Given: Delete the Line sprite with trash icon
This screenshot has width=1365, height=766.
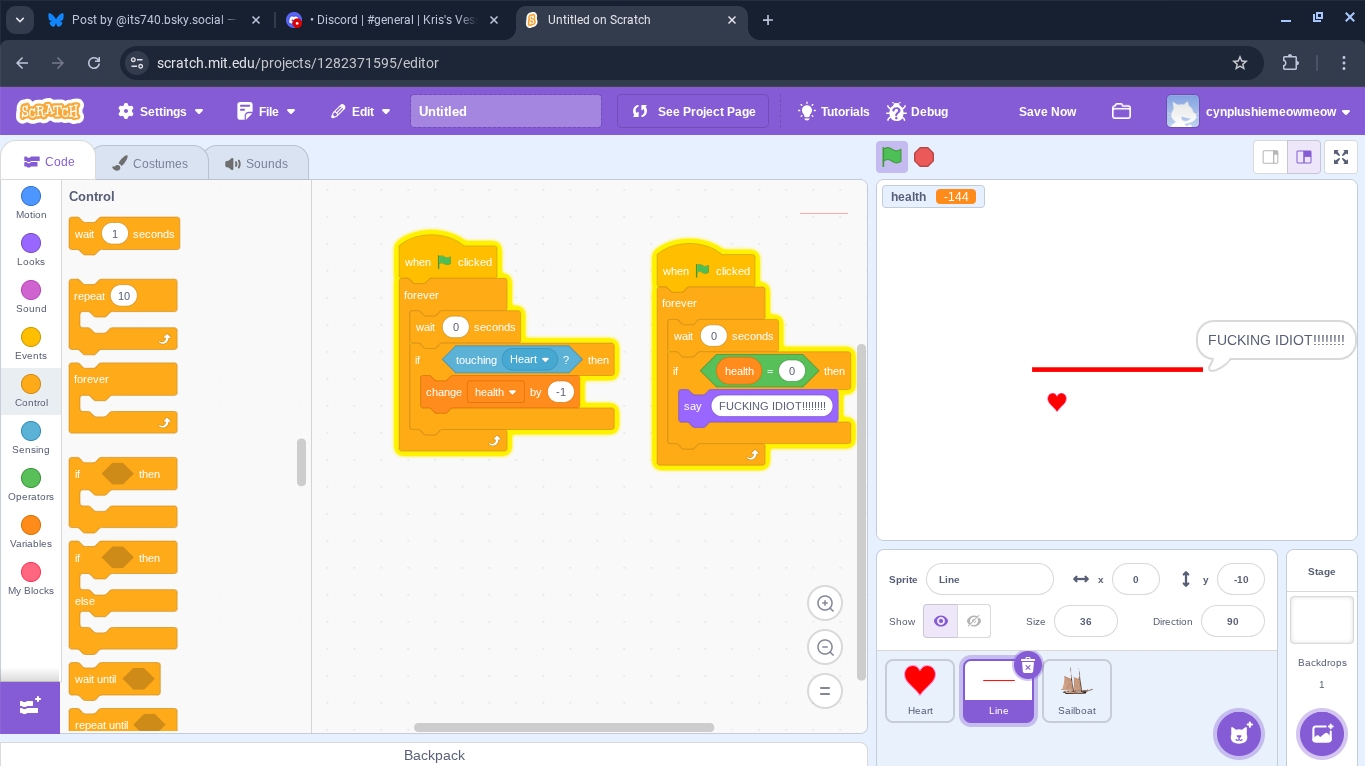Looking at the screenshot, I should click(x=1027, y=666).
